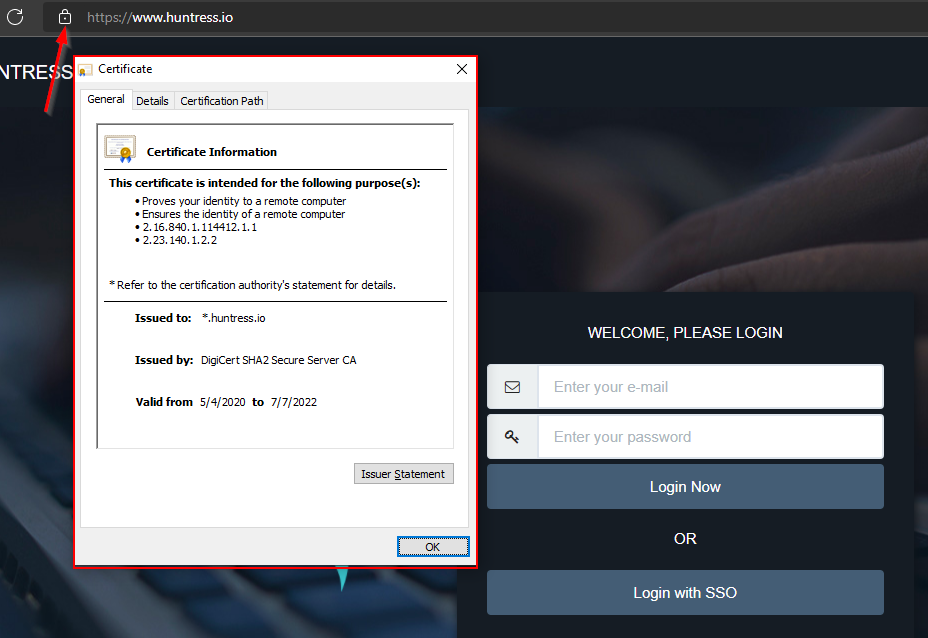
Task: Click the OID 2.16.840.1.114412.1.1 line
Action: [199, 227]
